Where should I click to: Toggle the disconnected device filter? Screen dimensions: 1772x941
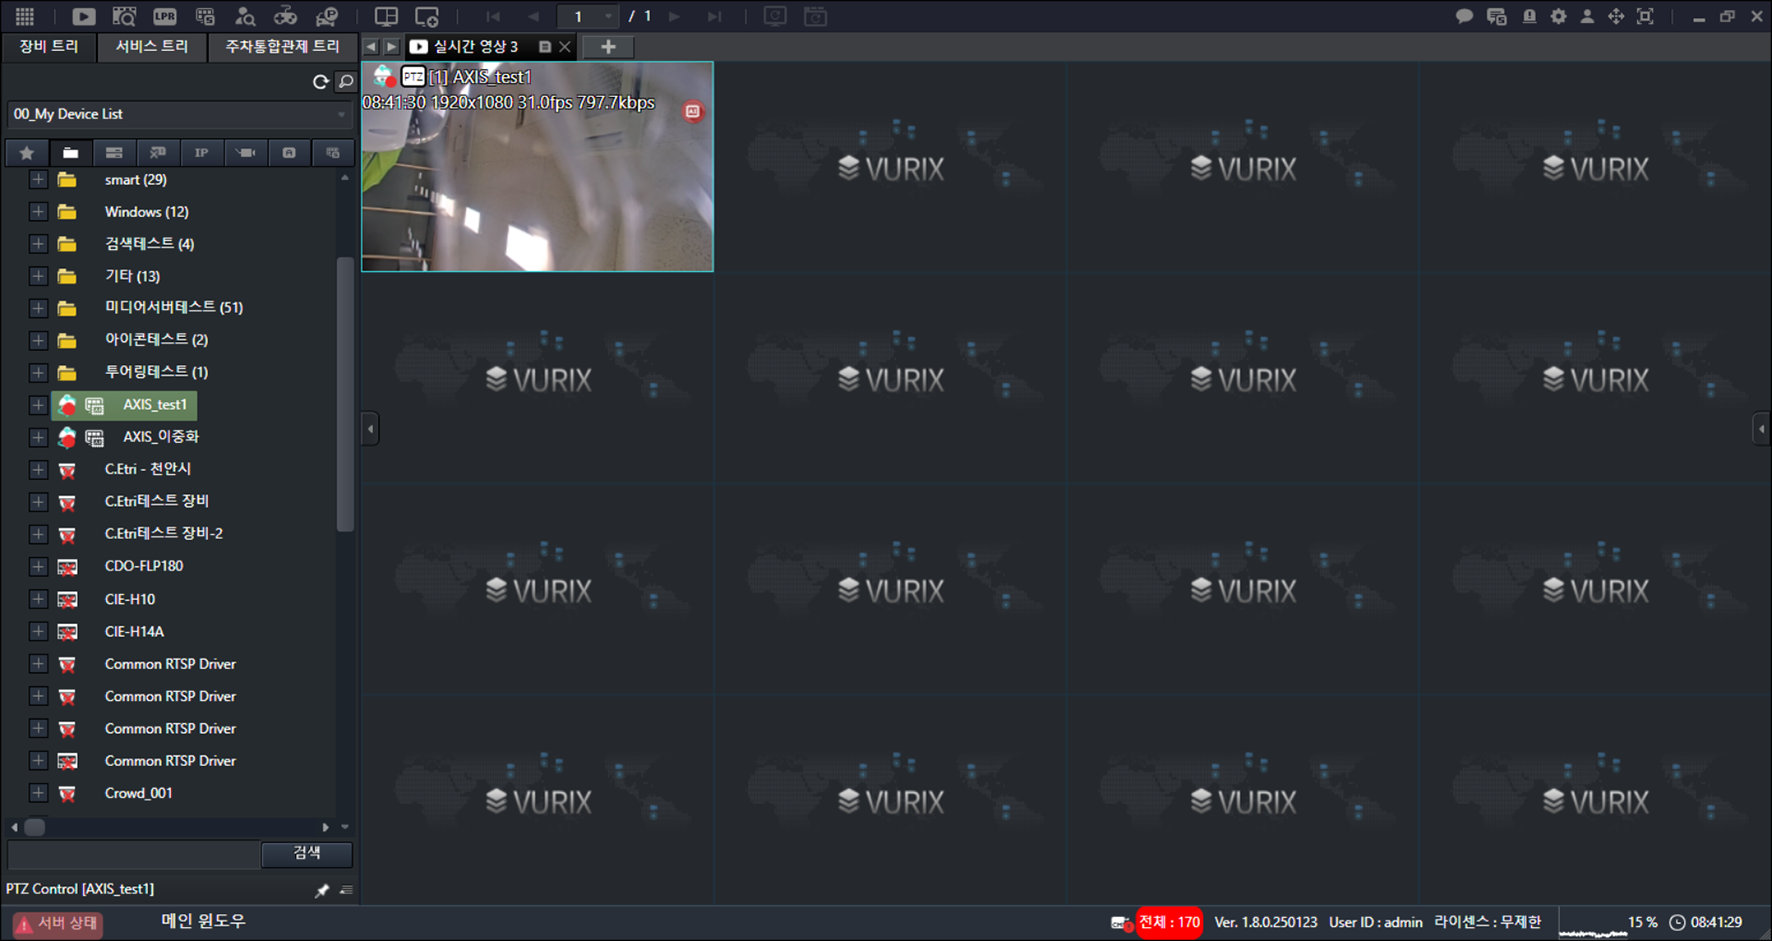coord(158,153)
